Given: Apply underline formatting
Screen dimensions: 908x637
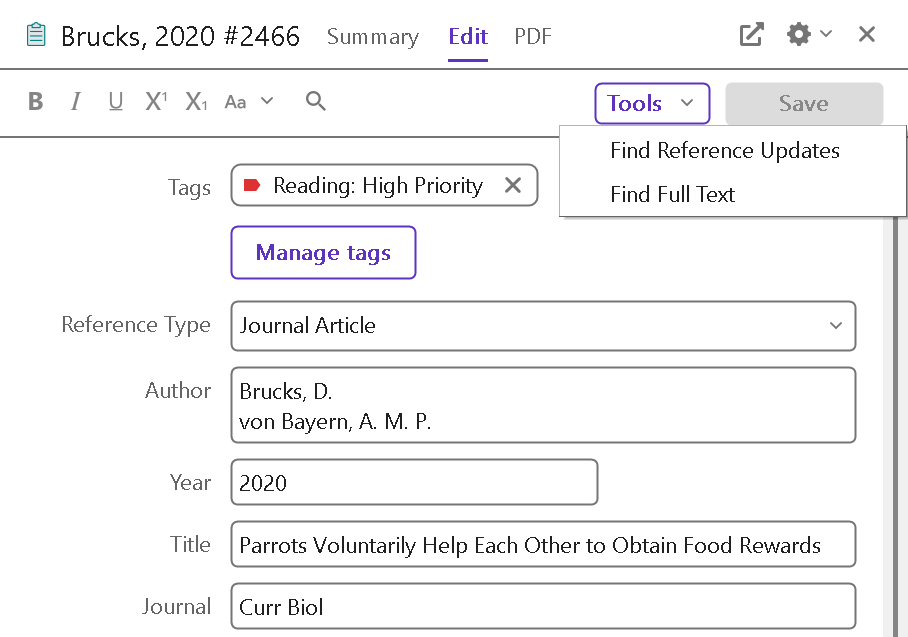Looking at the screenshot, I should pyautogui.click(x=115, y=102).
